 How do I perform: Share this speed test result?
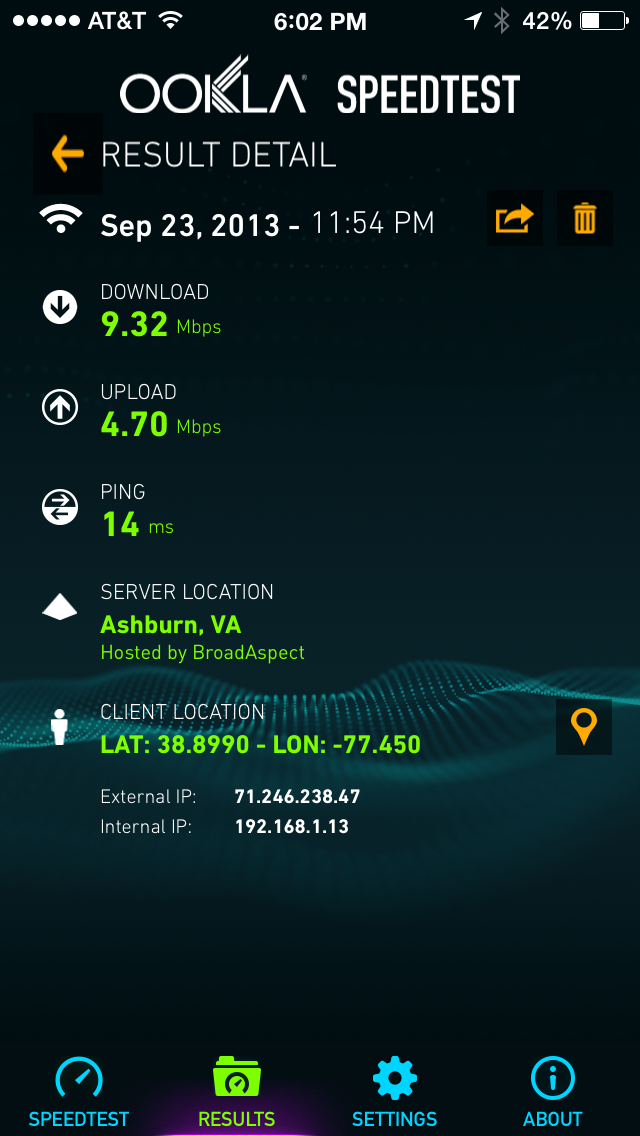(515, 218)
